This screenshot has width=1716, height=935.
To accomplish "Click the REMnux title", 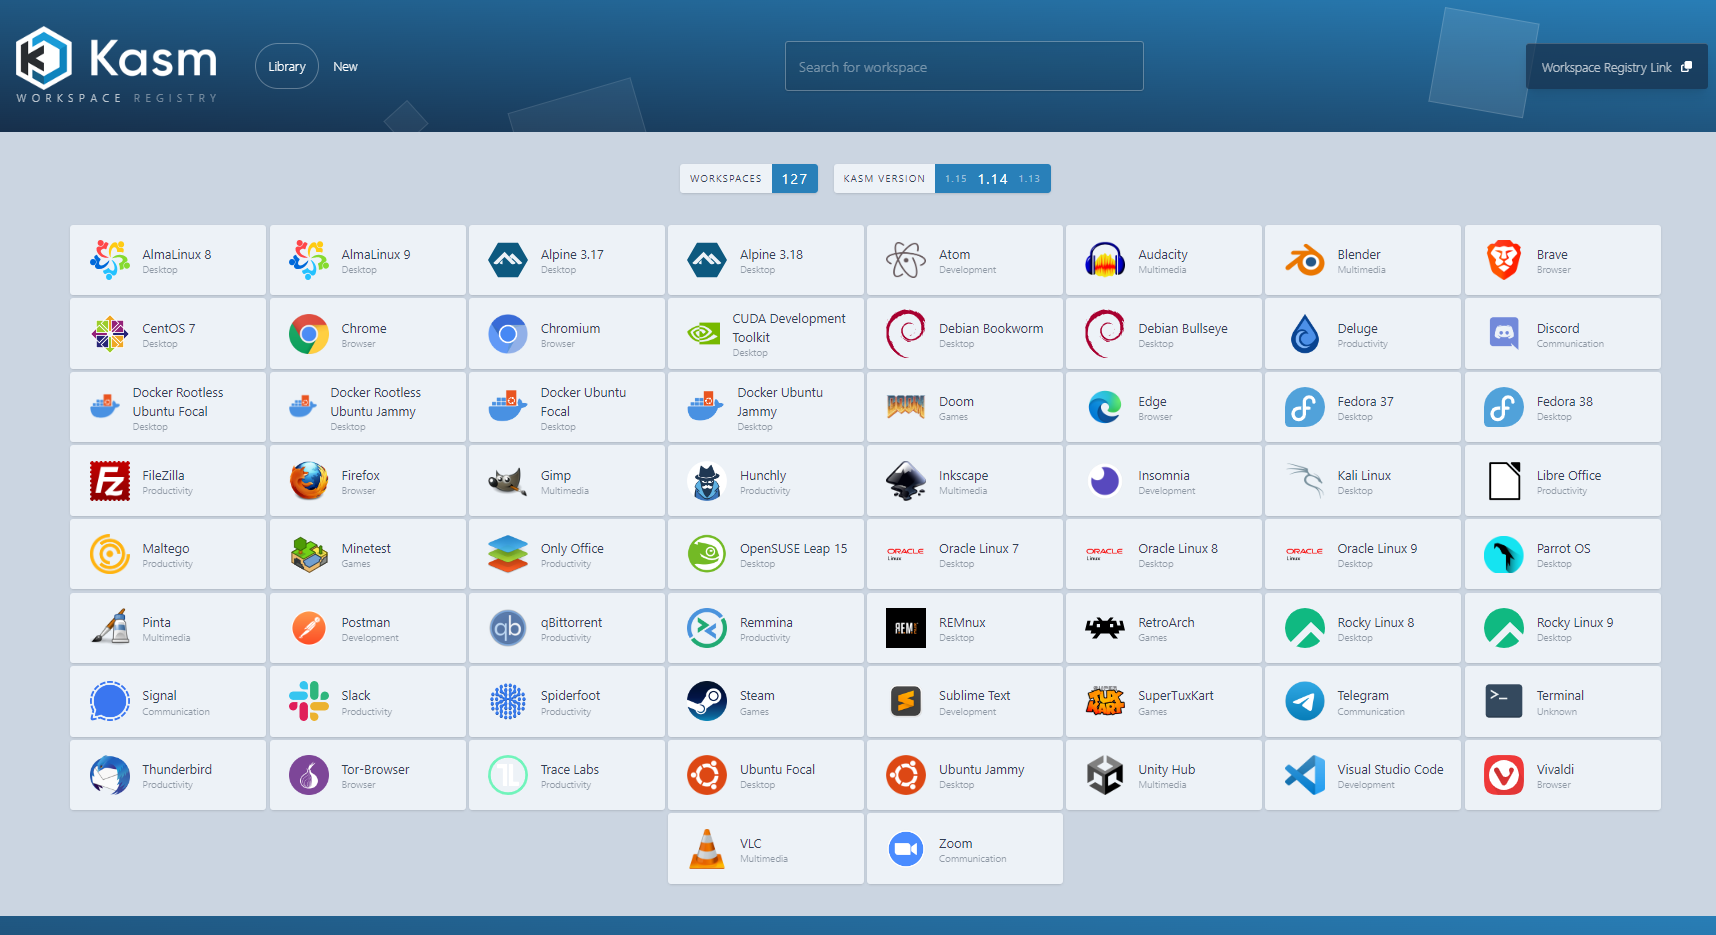I will [x=962, y=622].
